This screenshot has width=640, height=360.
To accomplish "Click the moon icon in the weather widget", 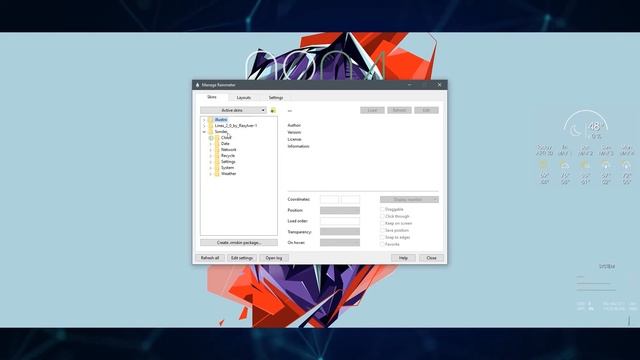I will pyautogui.click(x=576, y=130).
